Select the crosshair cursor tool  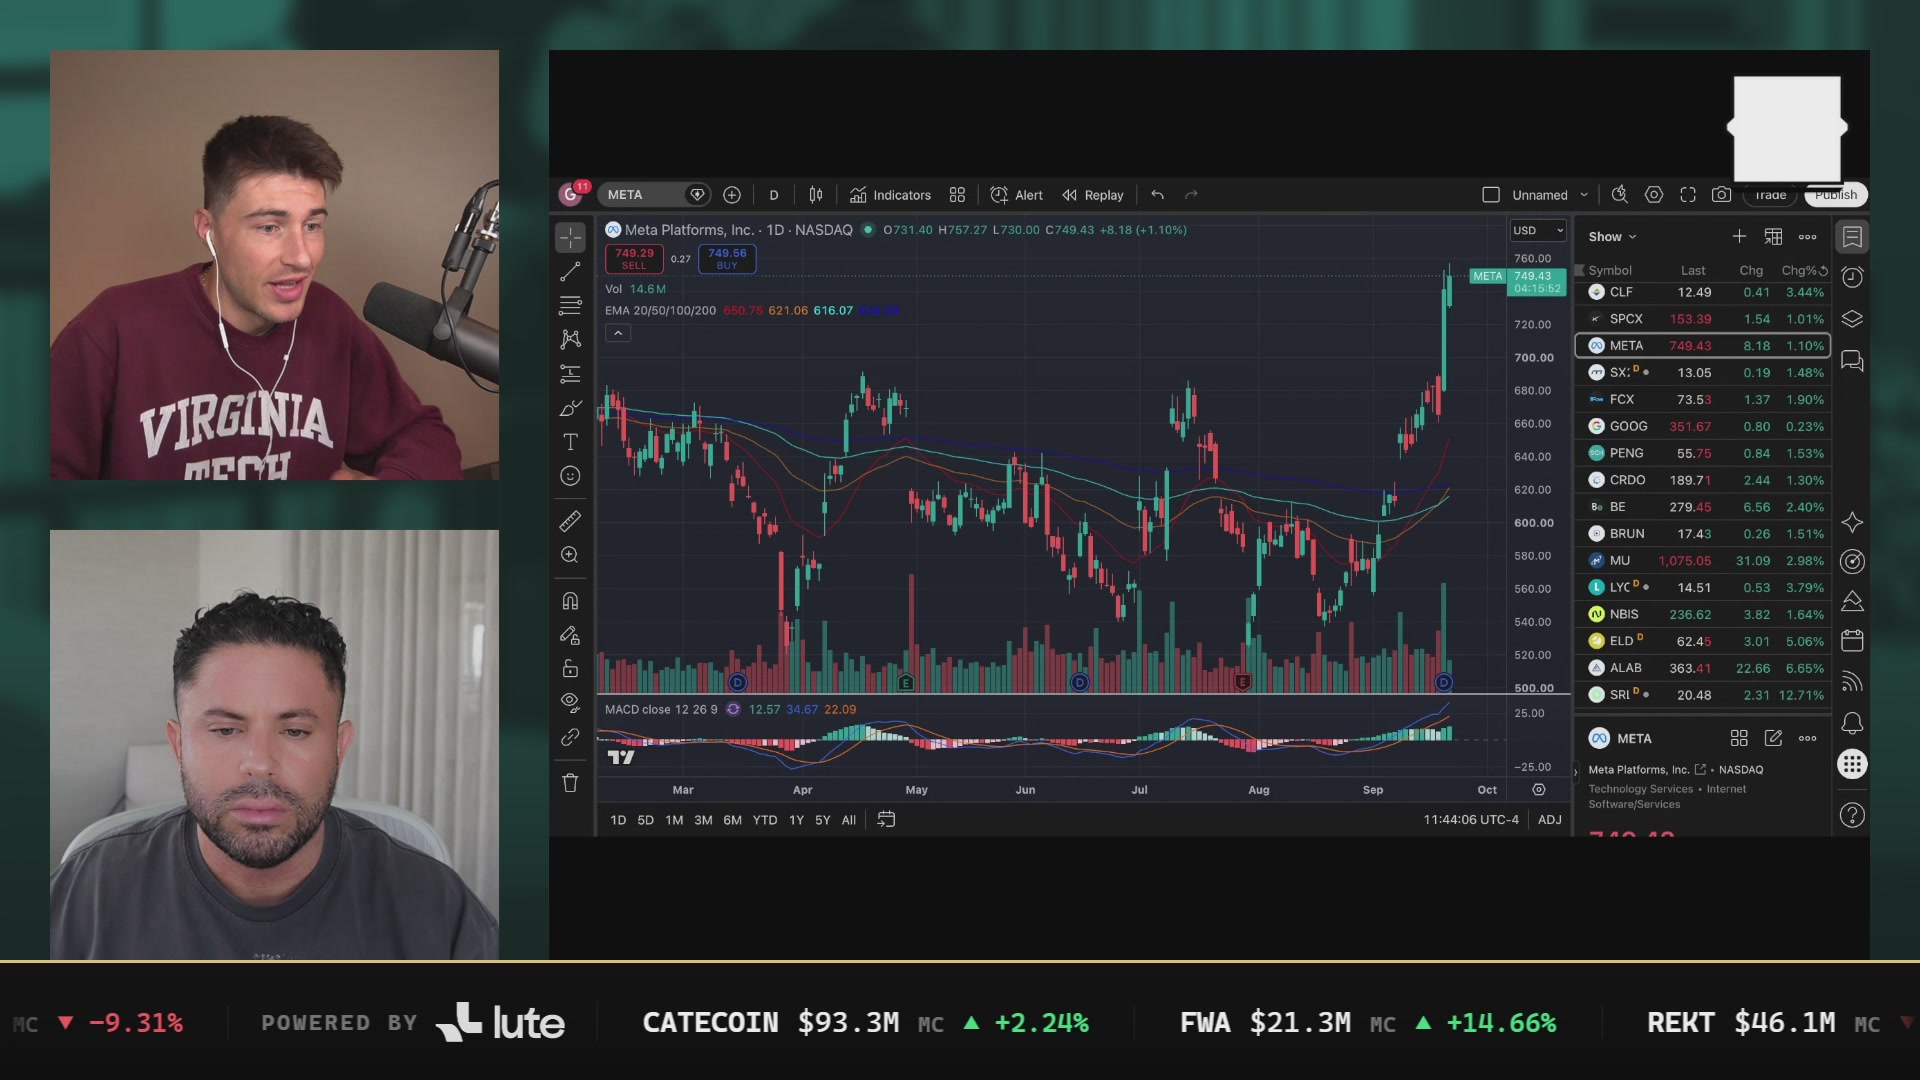pos(570,237)
